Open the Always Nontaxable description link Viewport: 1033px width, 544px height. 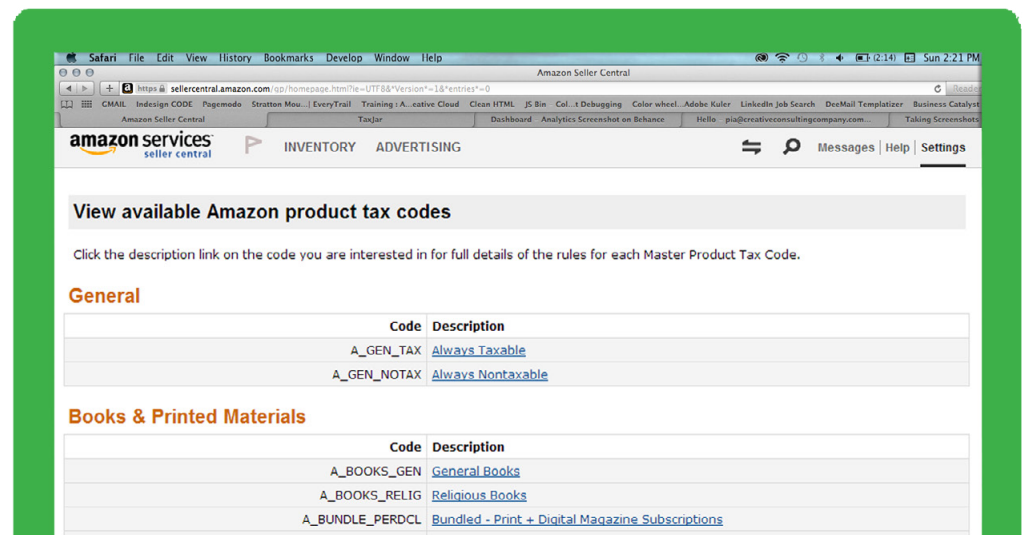pyautogui.click(x=489, y=375)
